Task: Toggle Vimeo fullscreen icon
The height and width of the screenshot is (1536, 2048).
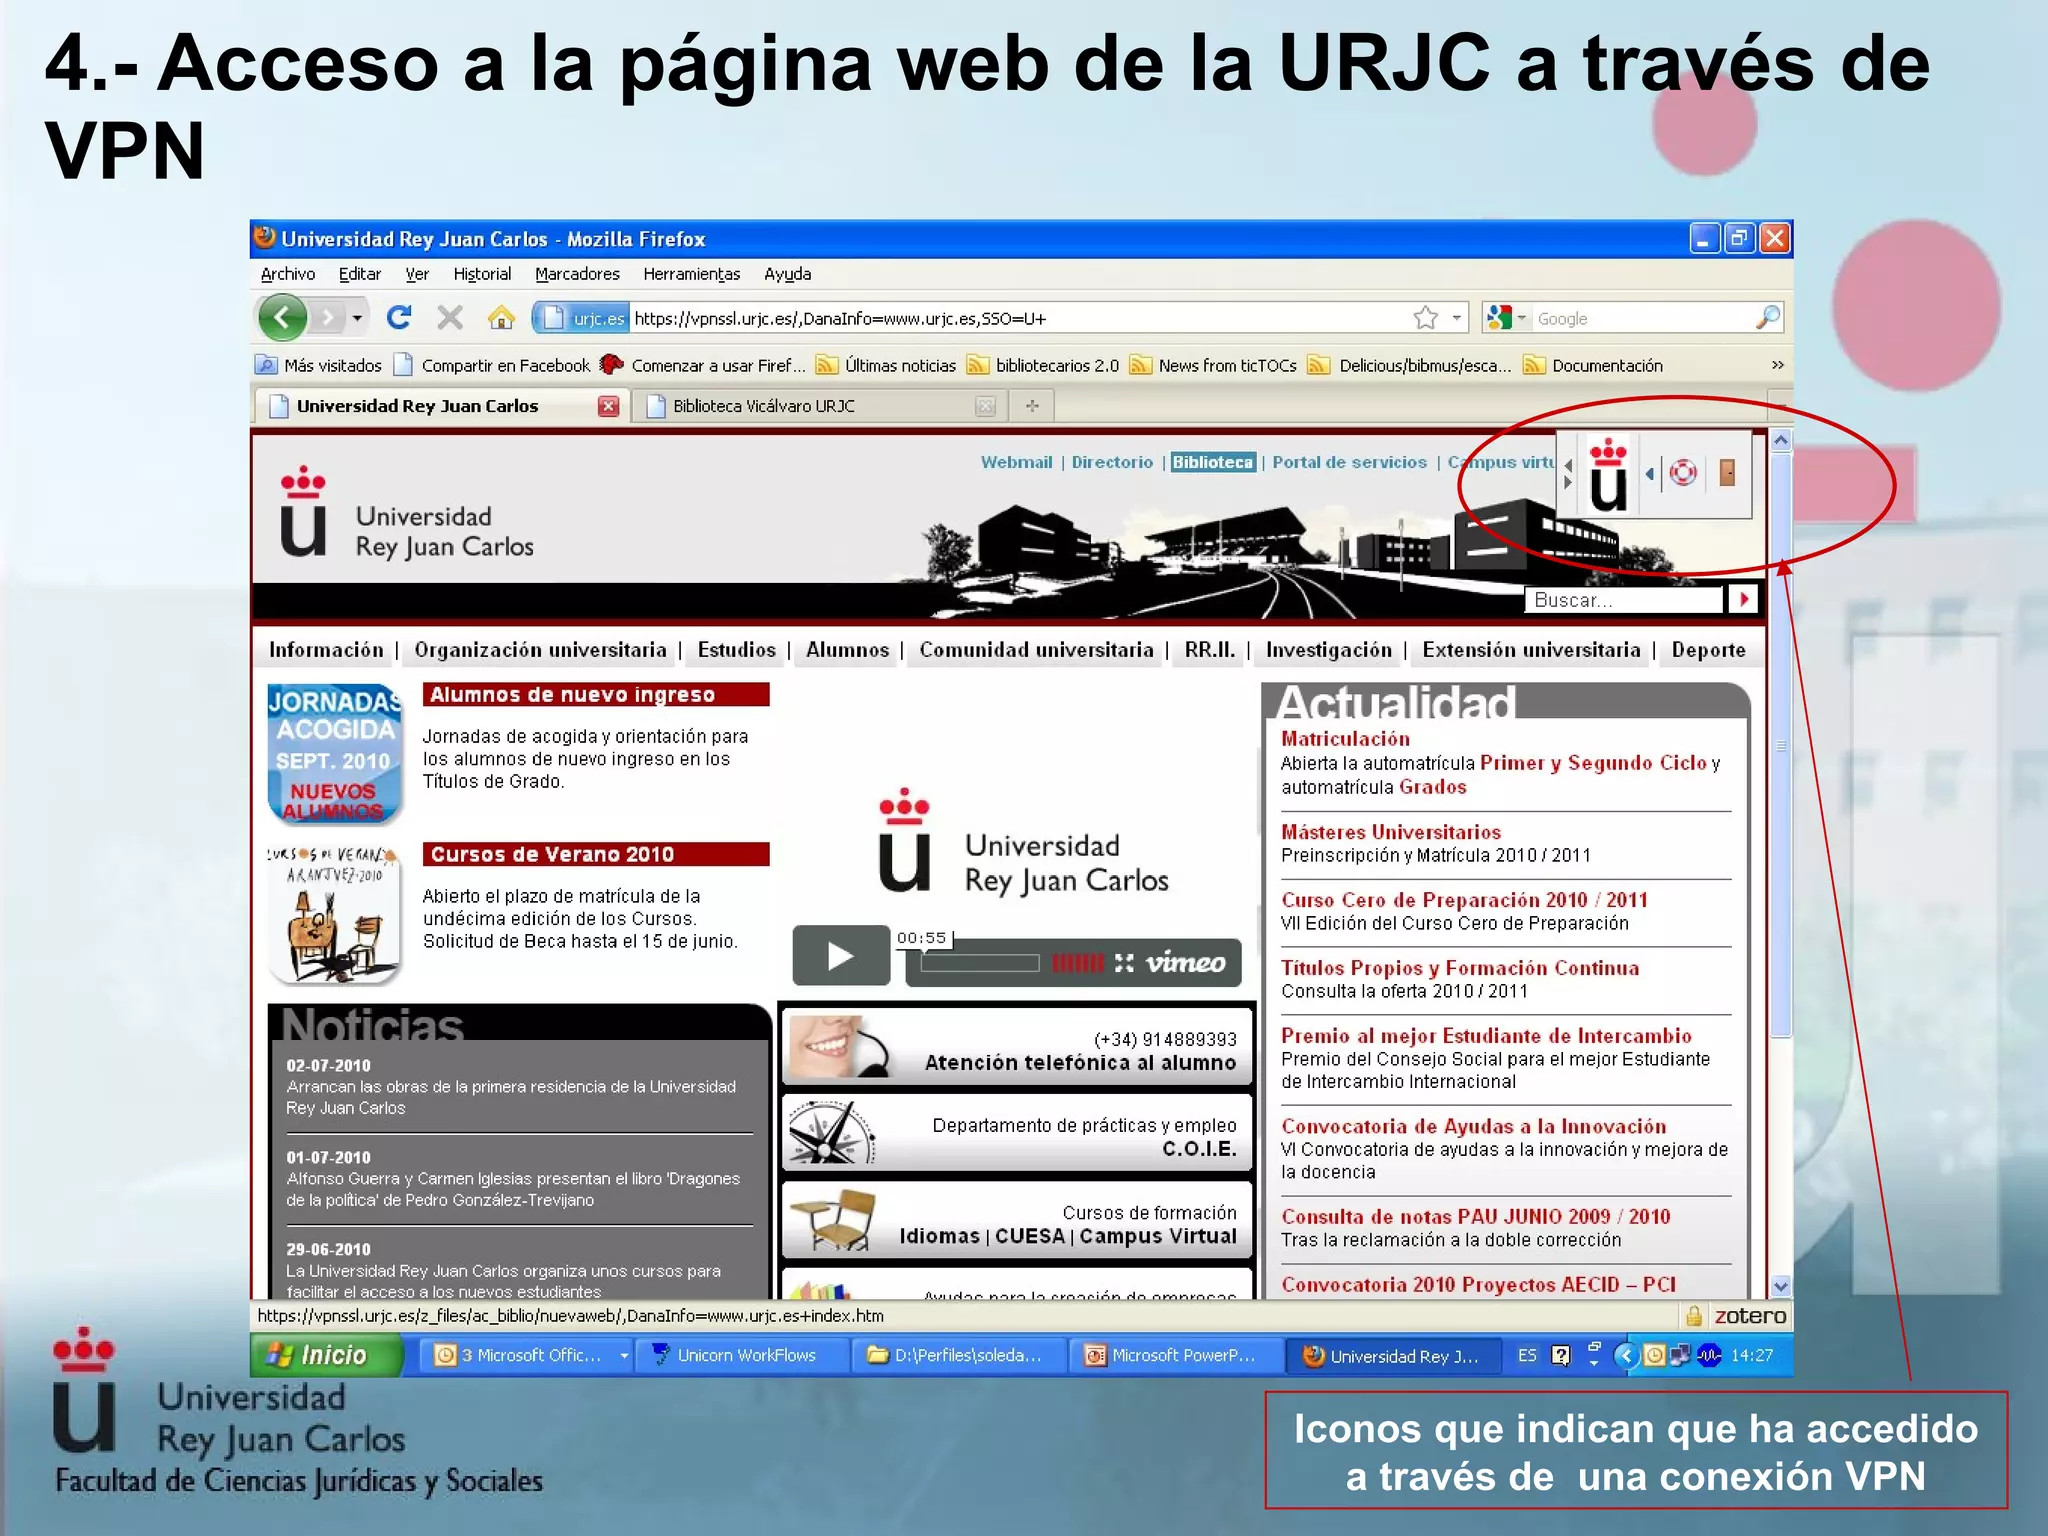Action: click(x=1124, y=963)
